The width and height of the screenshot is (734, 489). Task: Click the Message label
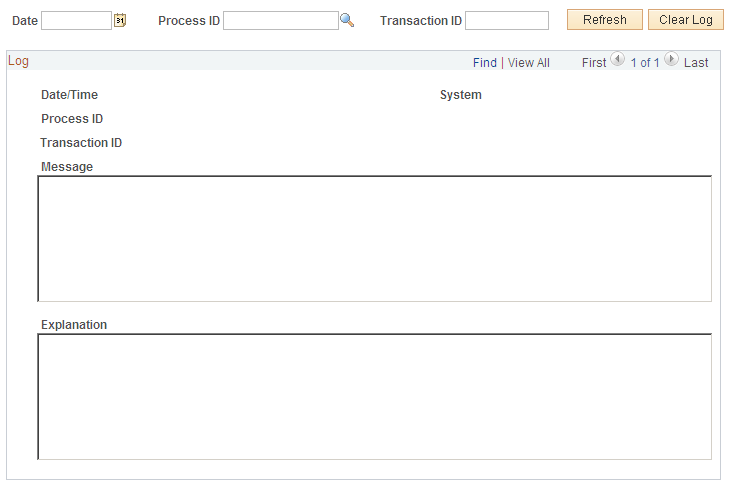[x=67, y=167]
